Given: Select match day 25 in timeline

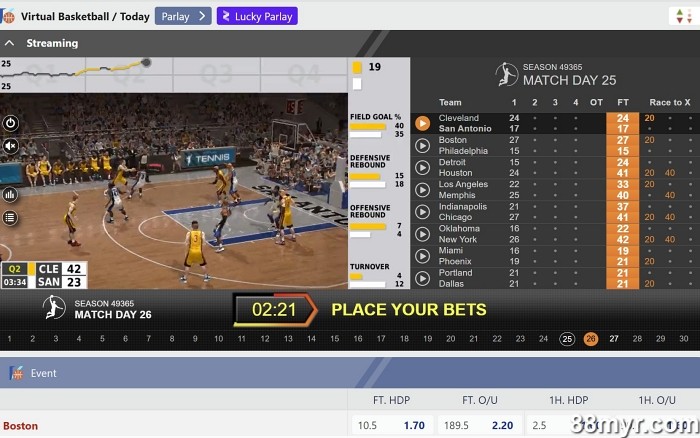Looking at the screenshot, I should (x=567, y=339).
